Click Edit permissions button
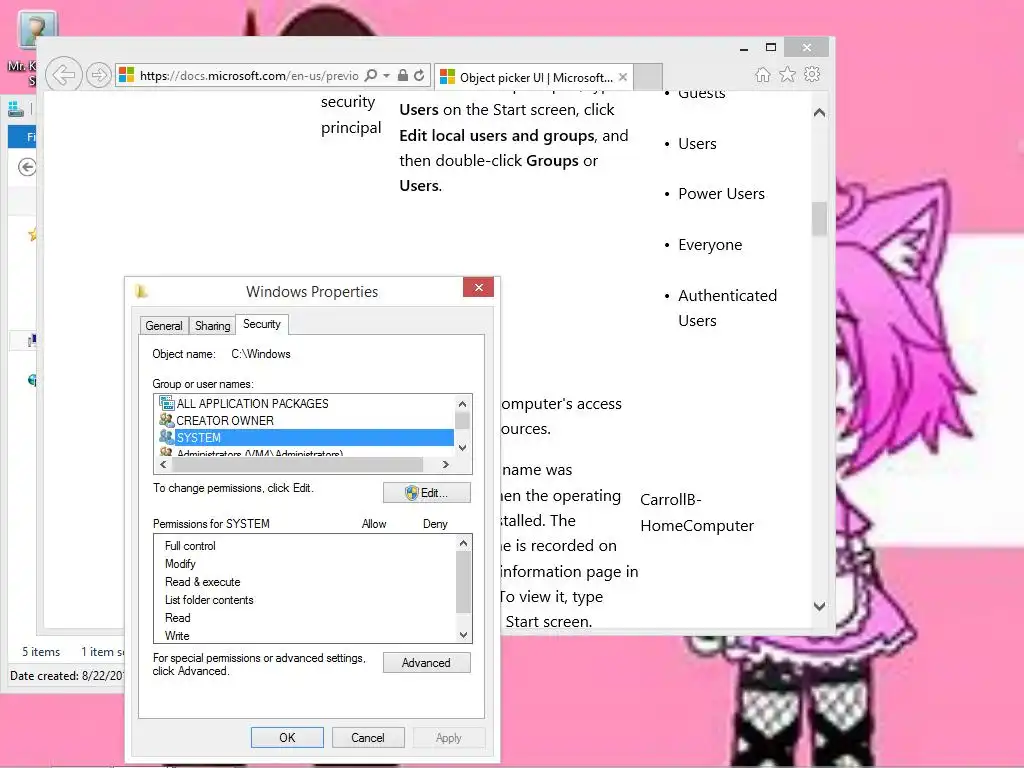1024x768 pixels. click(x=426, y=492)
